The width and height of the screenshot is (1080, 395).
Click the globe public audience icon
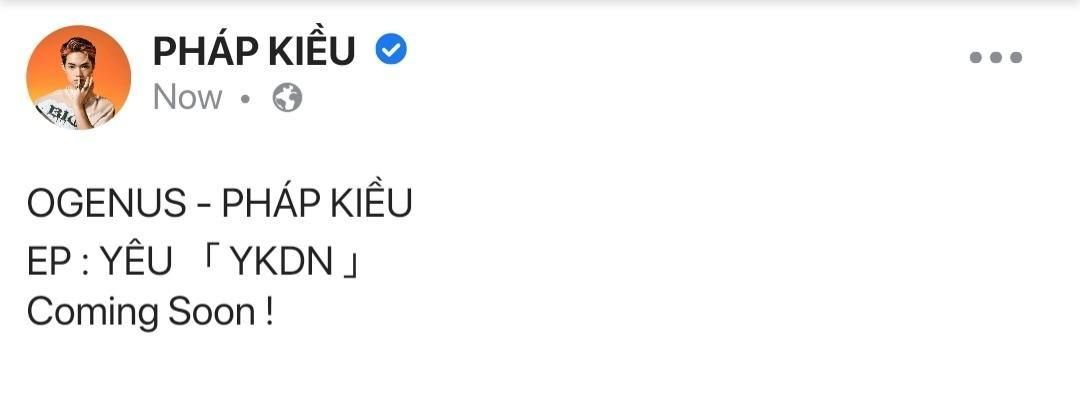[287, 98]
